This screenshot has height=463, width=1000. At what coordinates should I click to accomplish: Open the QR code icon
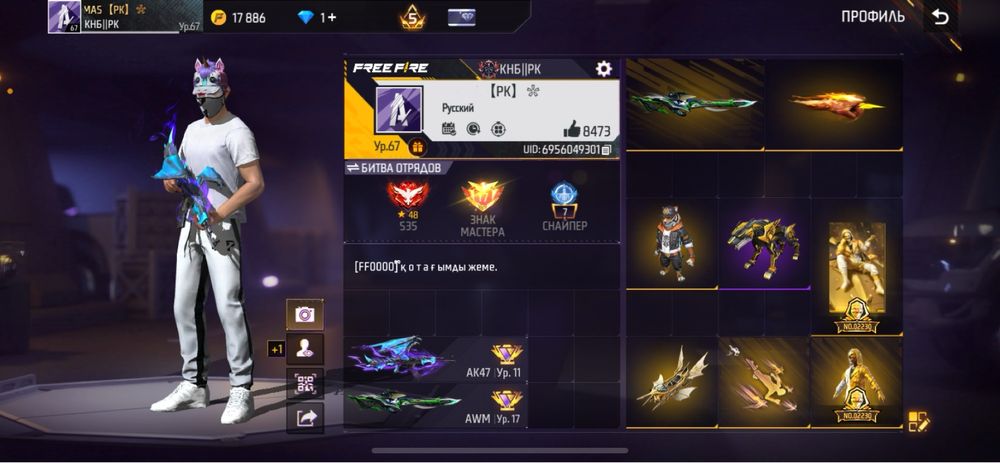tap(304, 383)
